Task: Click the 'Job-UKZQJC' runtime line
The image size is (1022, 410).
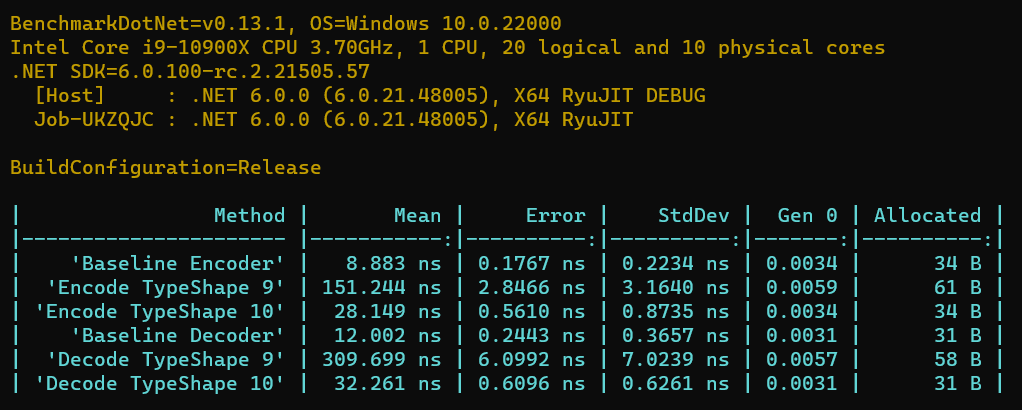Action: [x=334, y=120]
